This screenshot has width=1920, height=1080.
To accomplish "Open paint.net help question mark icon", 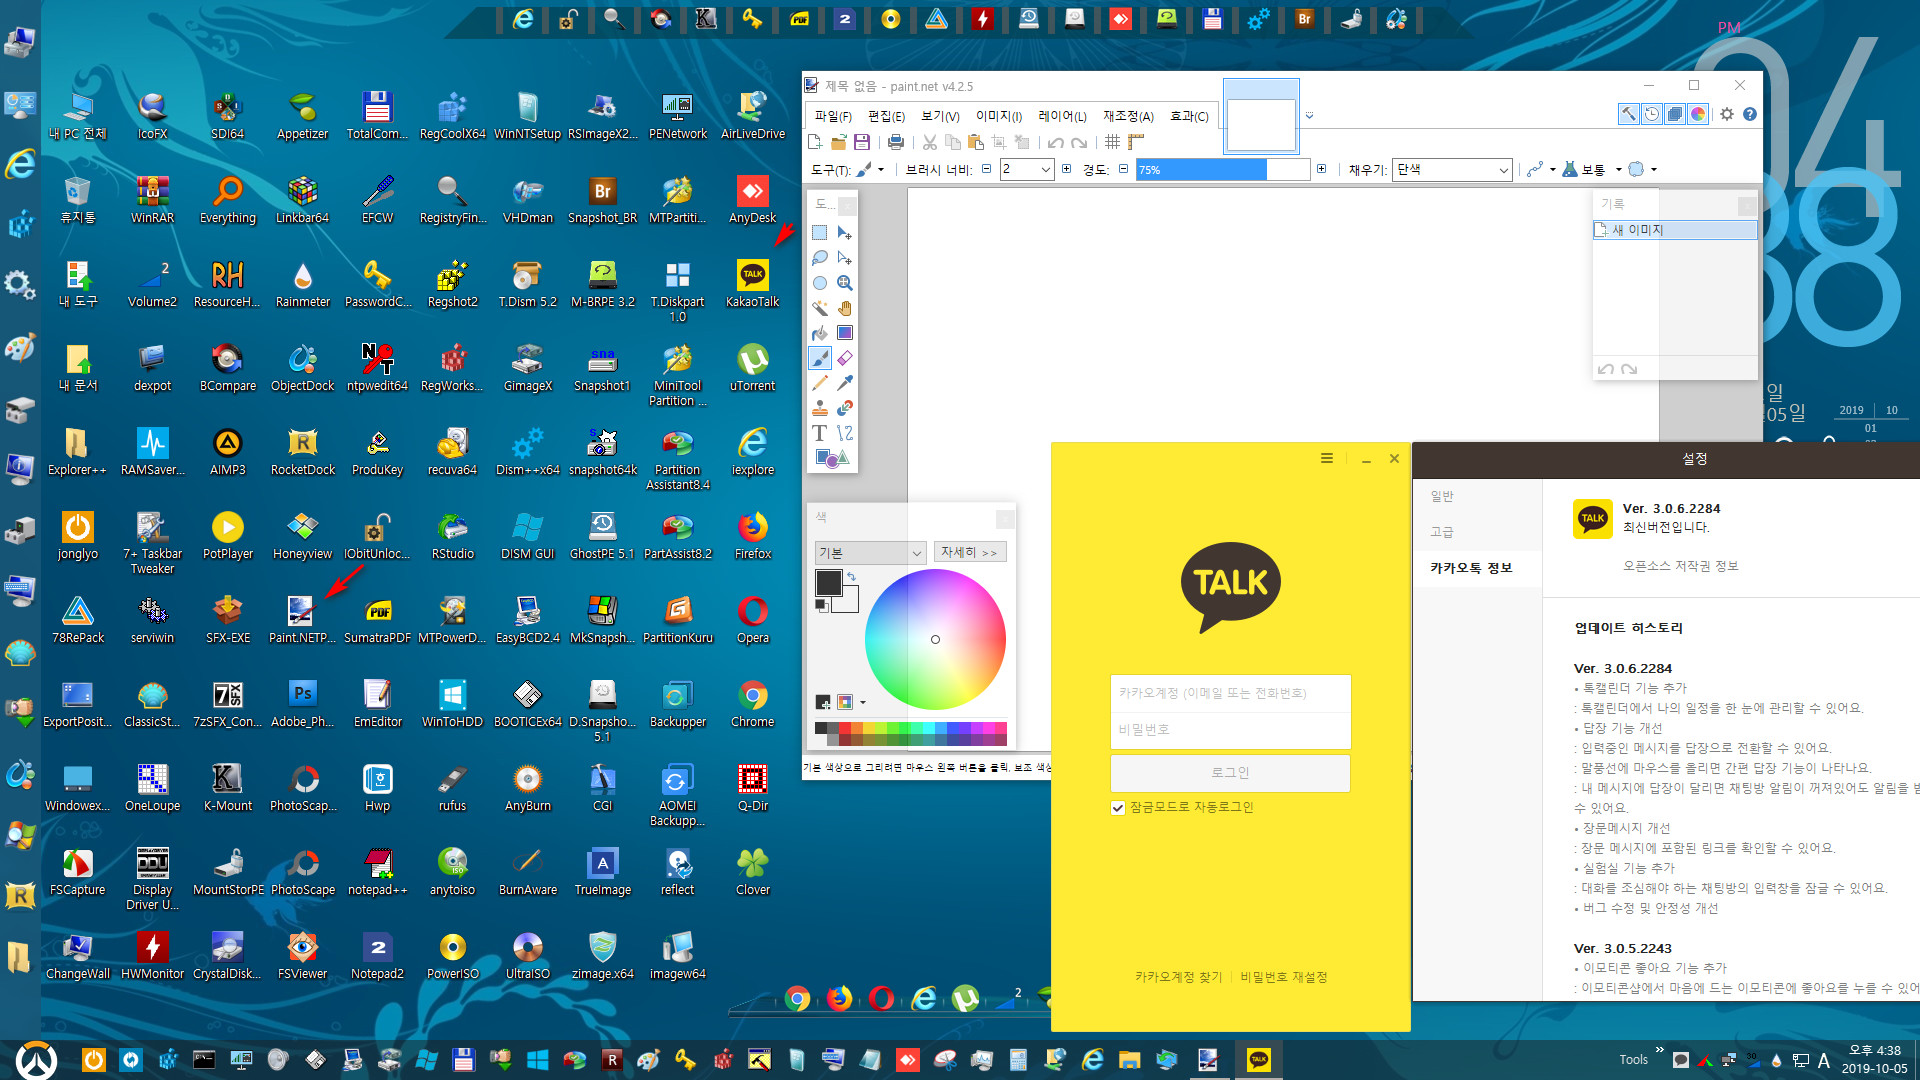I will (x=1750, y=114).
